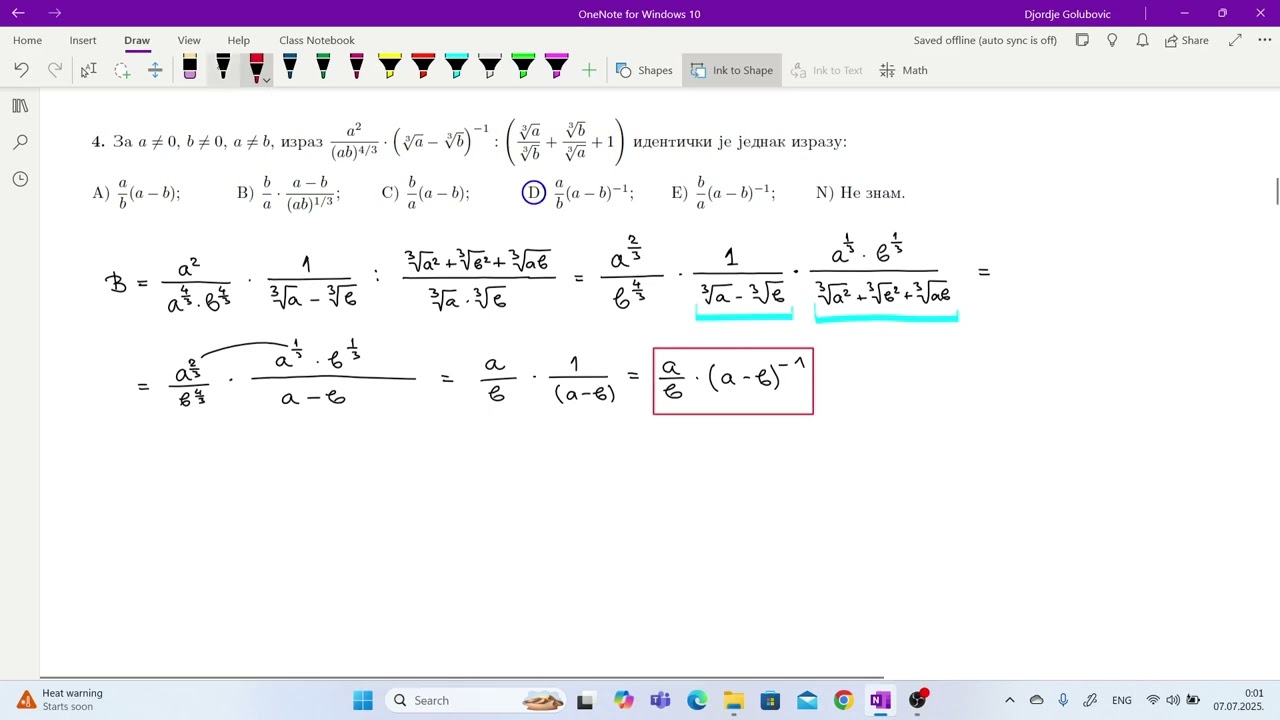The width and height of the screenshot is (1280, 720).
Task: Open the Help tab
Action: coord(238,40)
